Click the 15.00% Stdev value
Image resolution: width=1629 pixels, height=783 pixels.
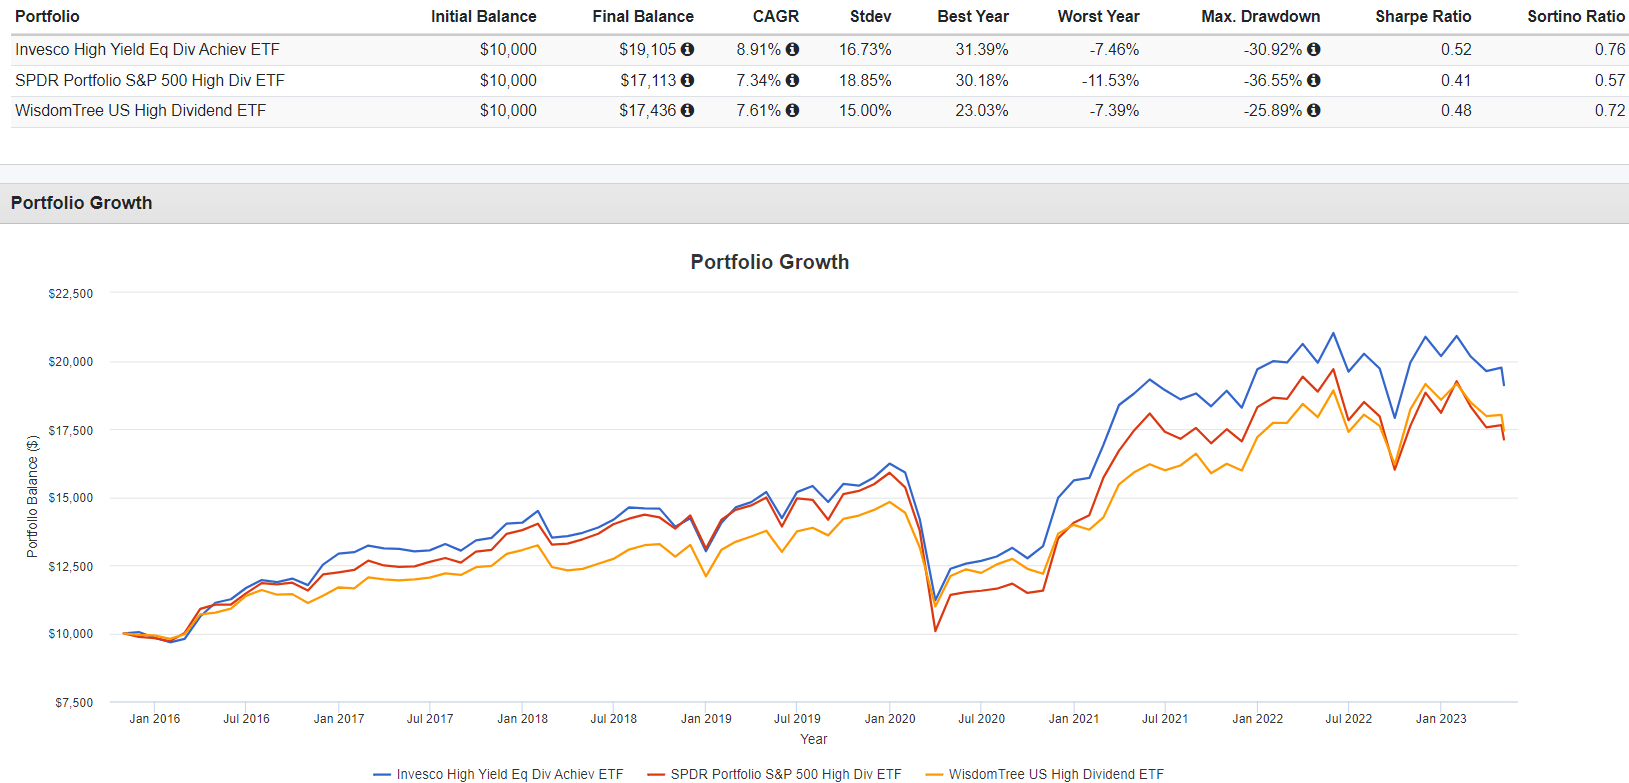865,110
